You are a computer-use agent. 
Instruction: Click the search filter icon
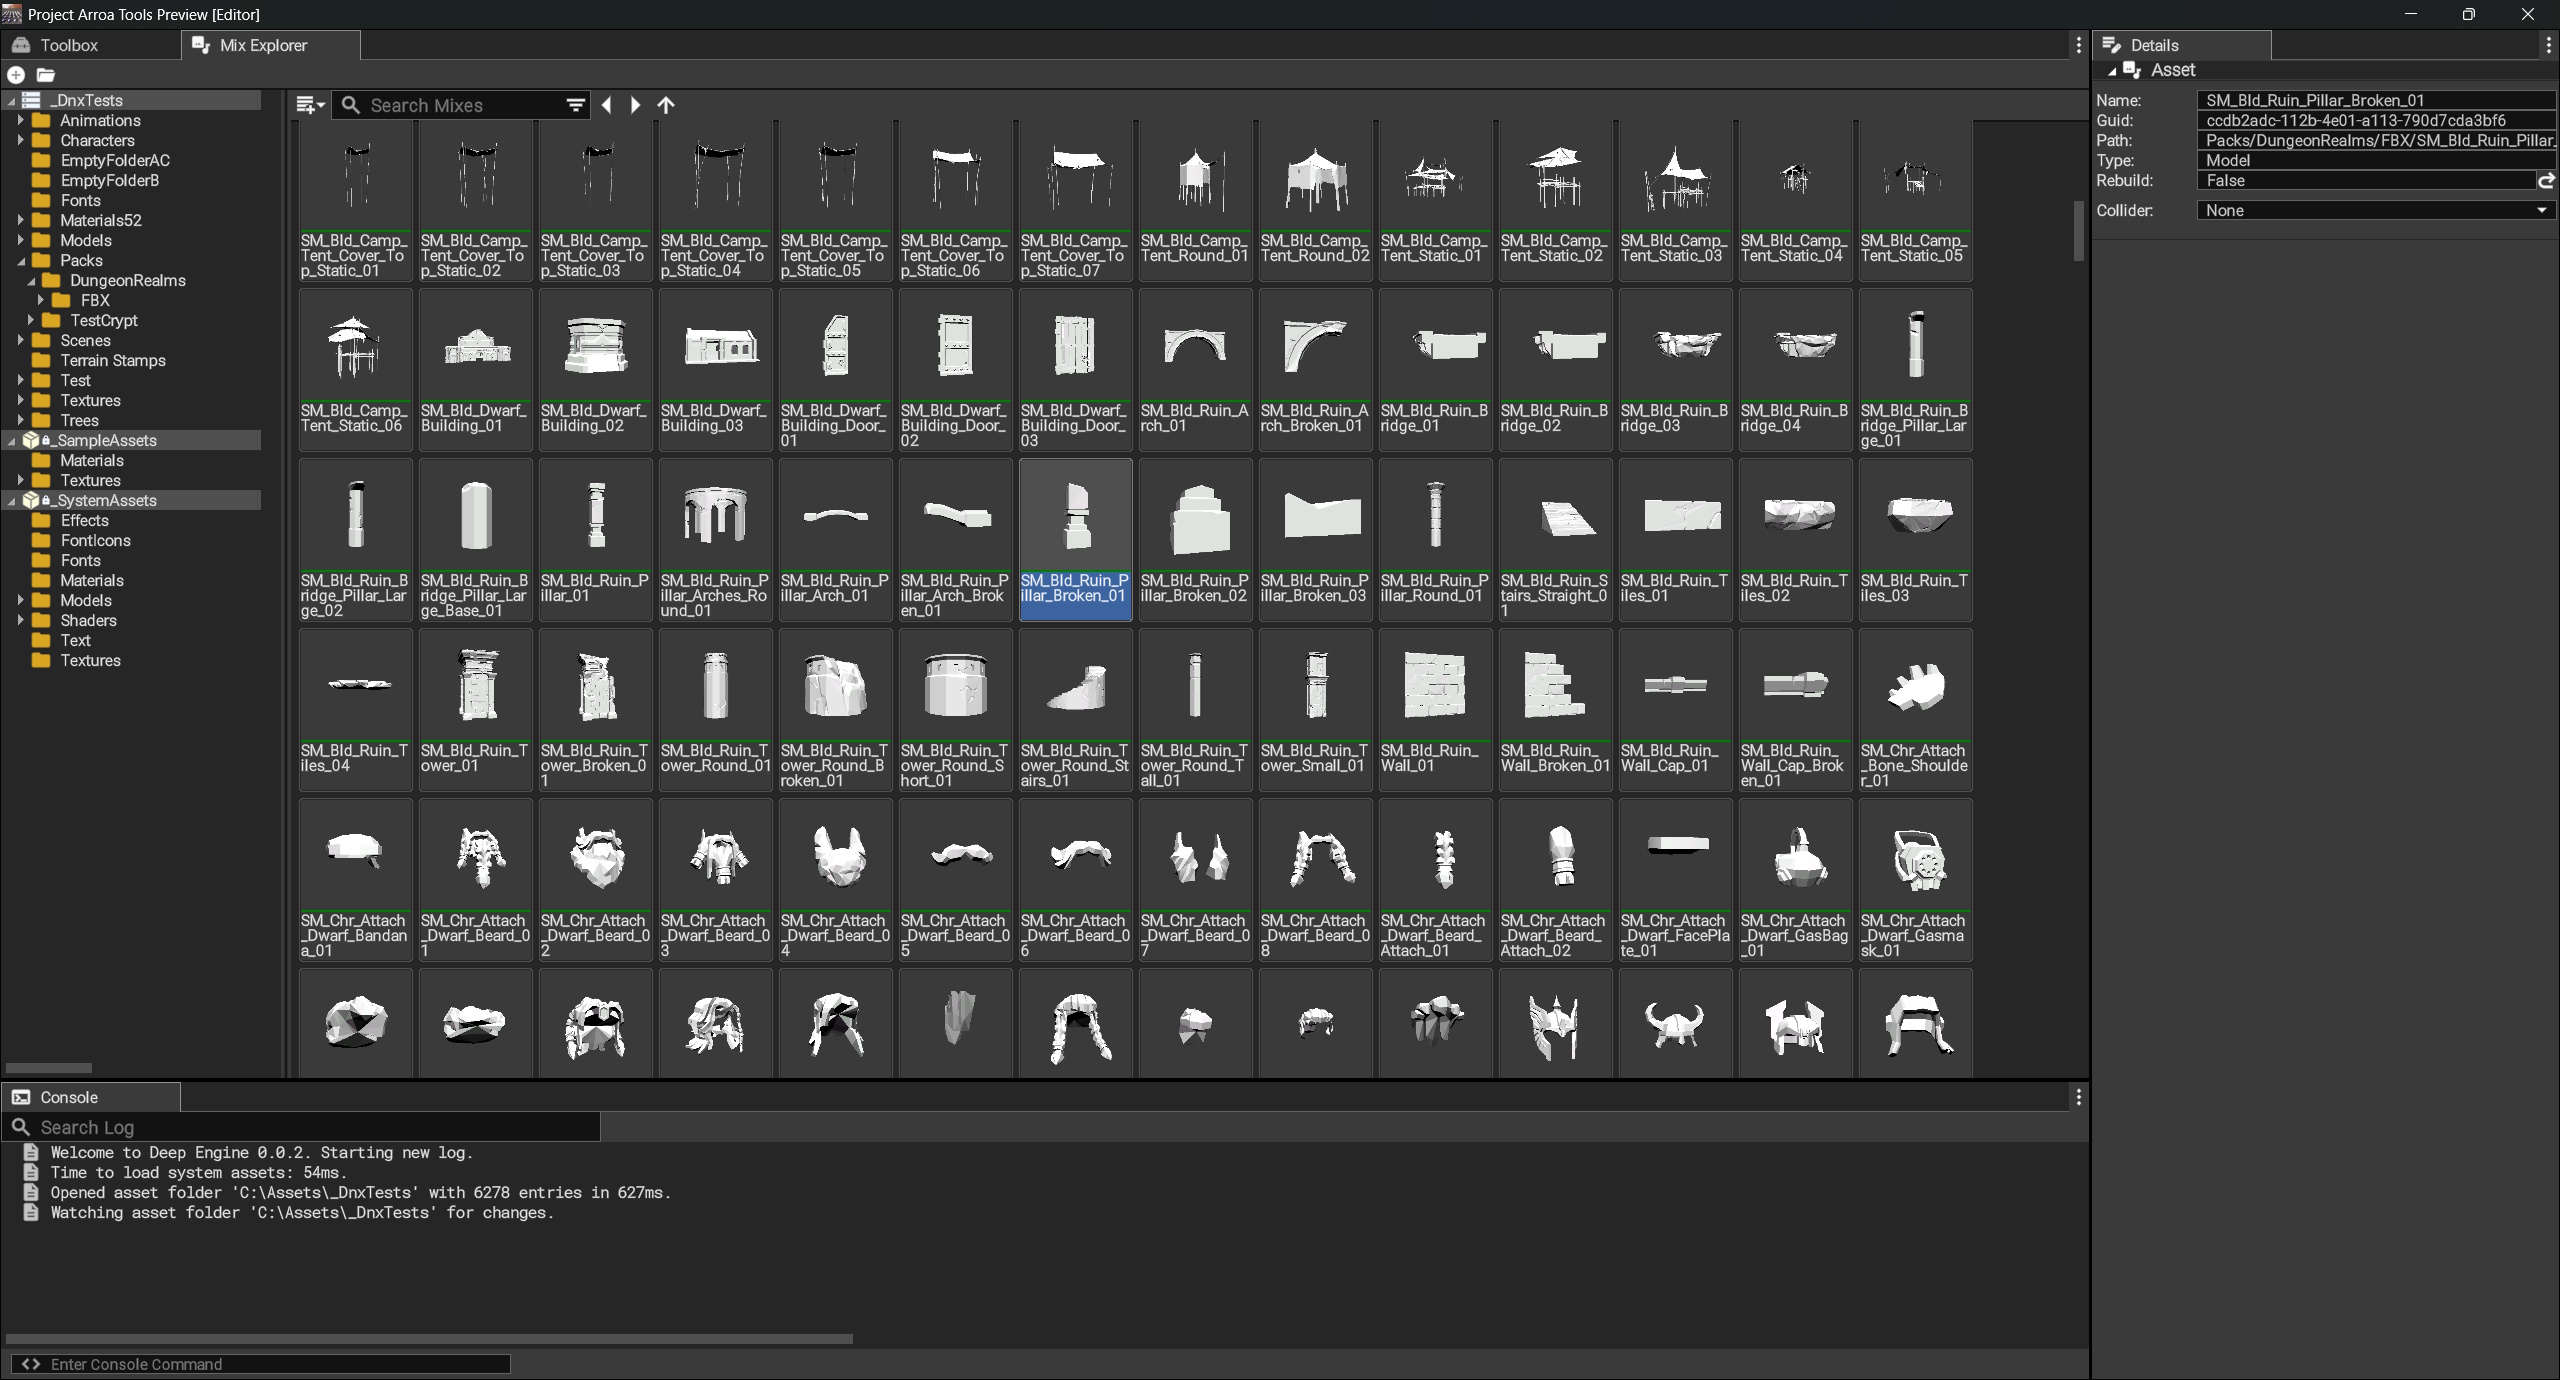(576, 105)
